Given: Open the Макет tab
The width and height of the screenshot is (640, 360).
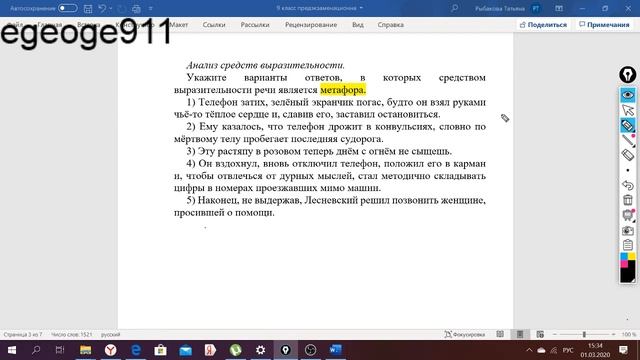Looking at the screenshot, I should click(x=179, y=25).
